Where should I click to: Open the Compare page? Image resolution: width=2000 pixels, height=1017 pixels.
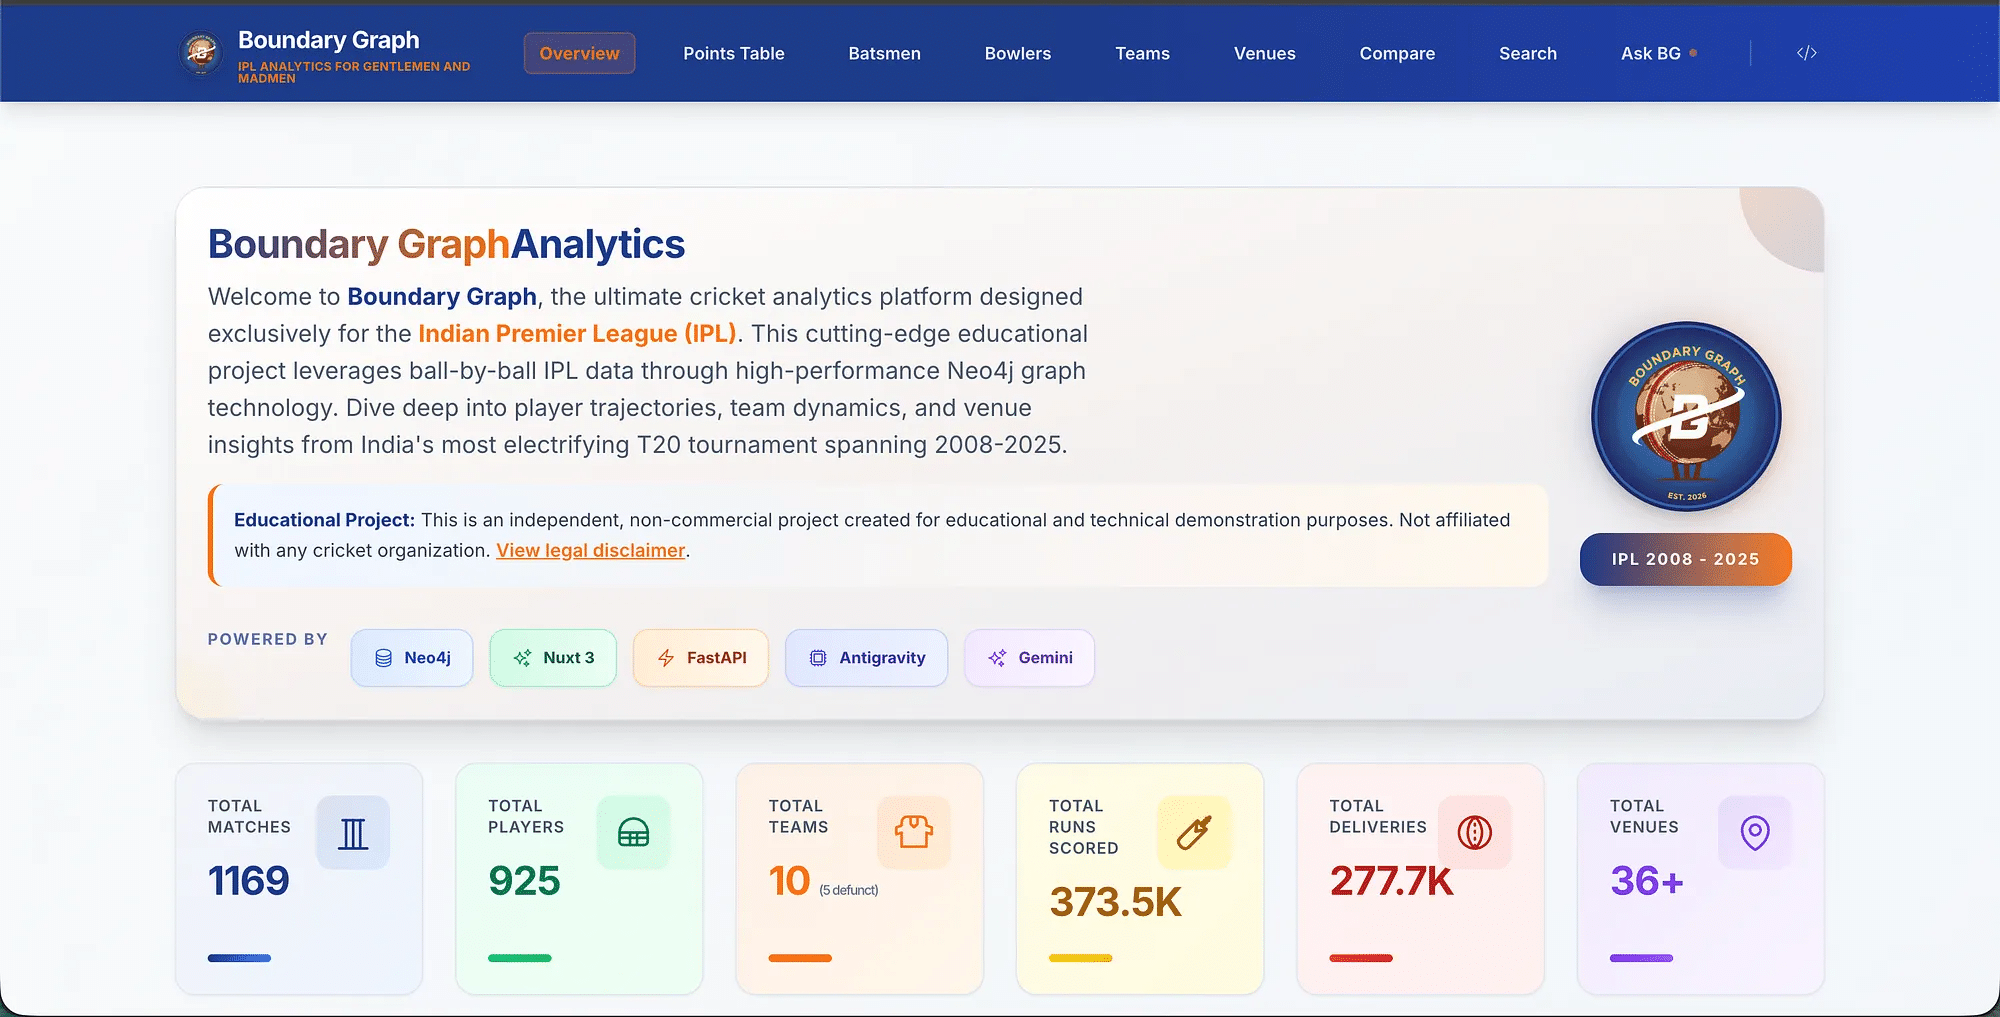point(1397,53)
